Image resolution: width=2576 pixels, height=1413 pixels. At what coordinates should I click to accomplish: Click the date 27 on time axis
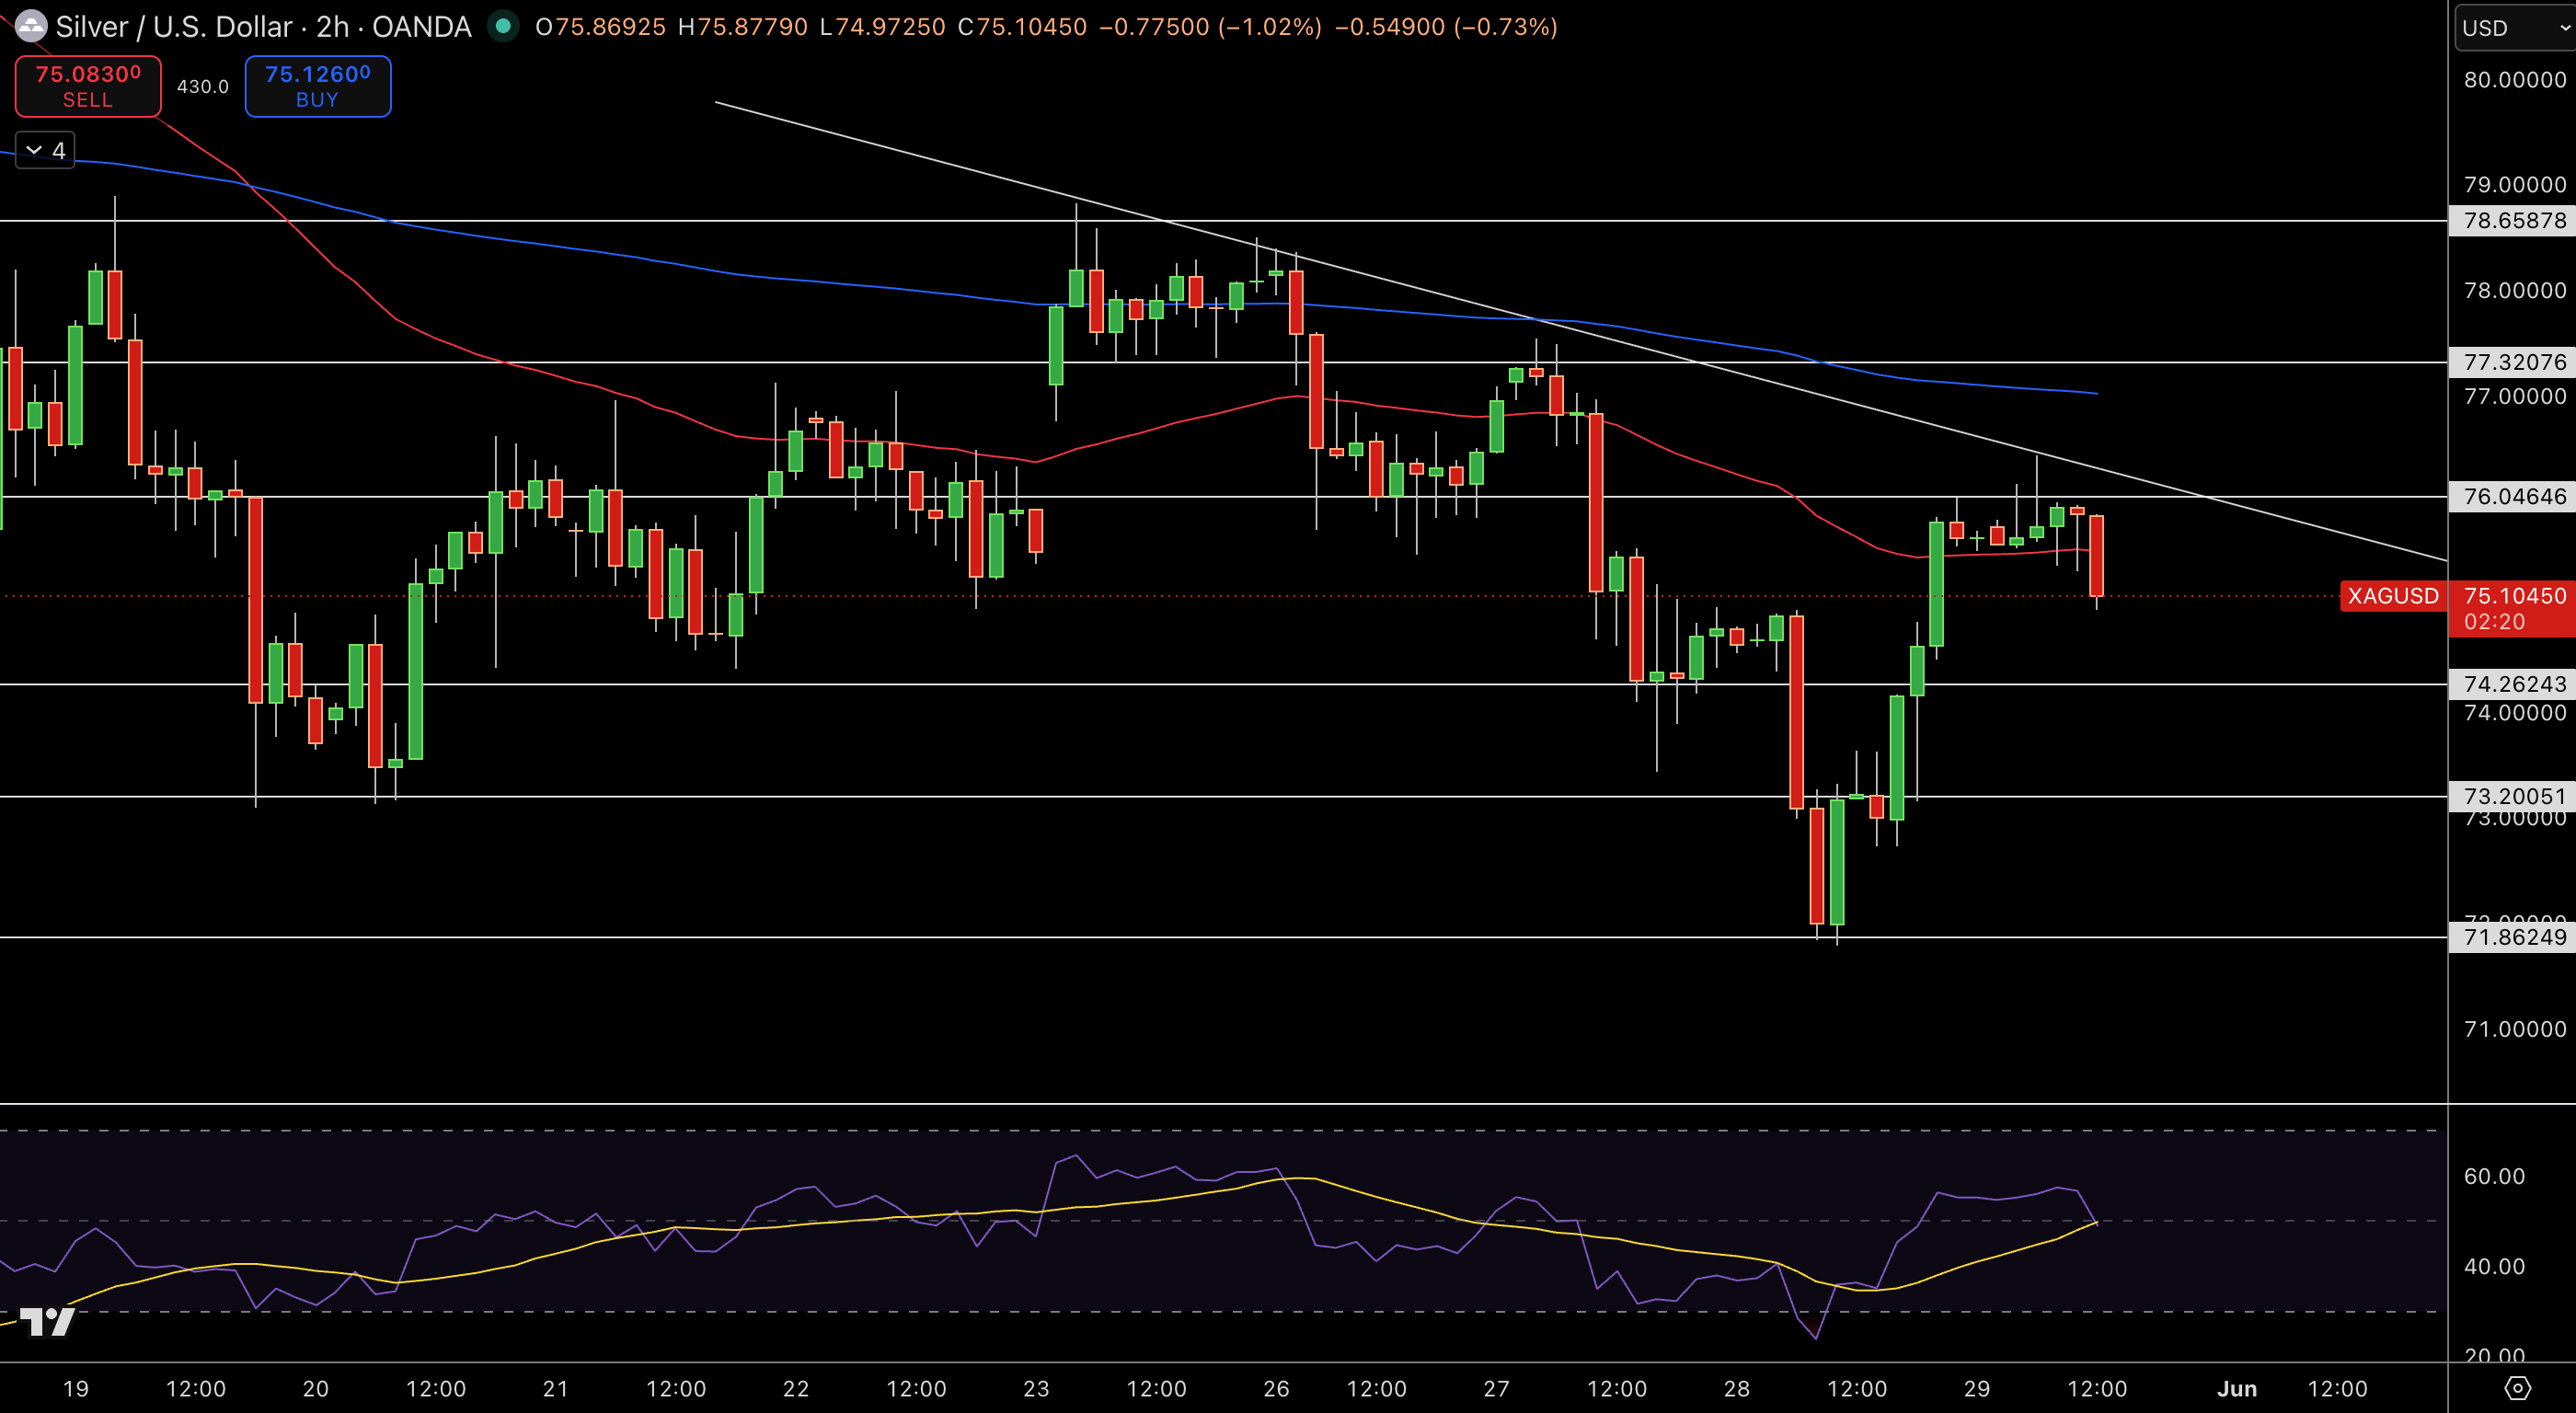pyautogui.click(x=1496, y=1388)
